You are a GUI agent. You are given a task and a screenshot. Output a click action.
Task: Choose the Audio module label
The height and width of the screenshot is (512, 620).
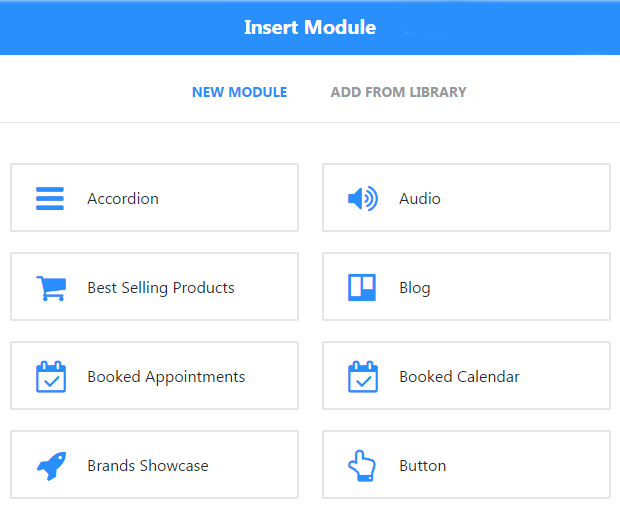pyautogui.click(x=420, y=198)
